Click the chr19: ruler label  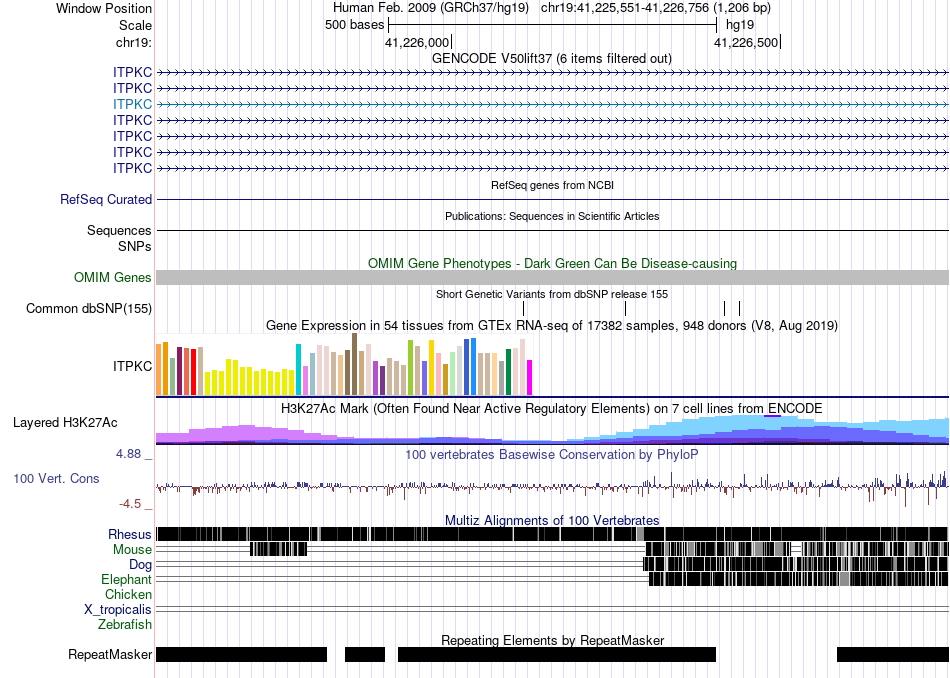133,42
